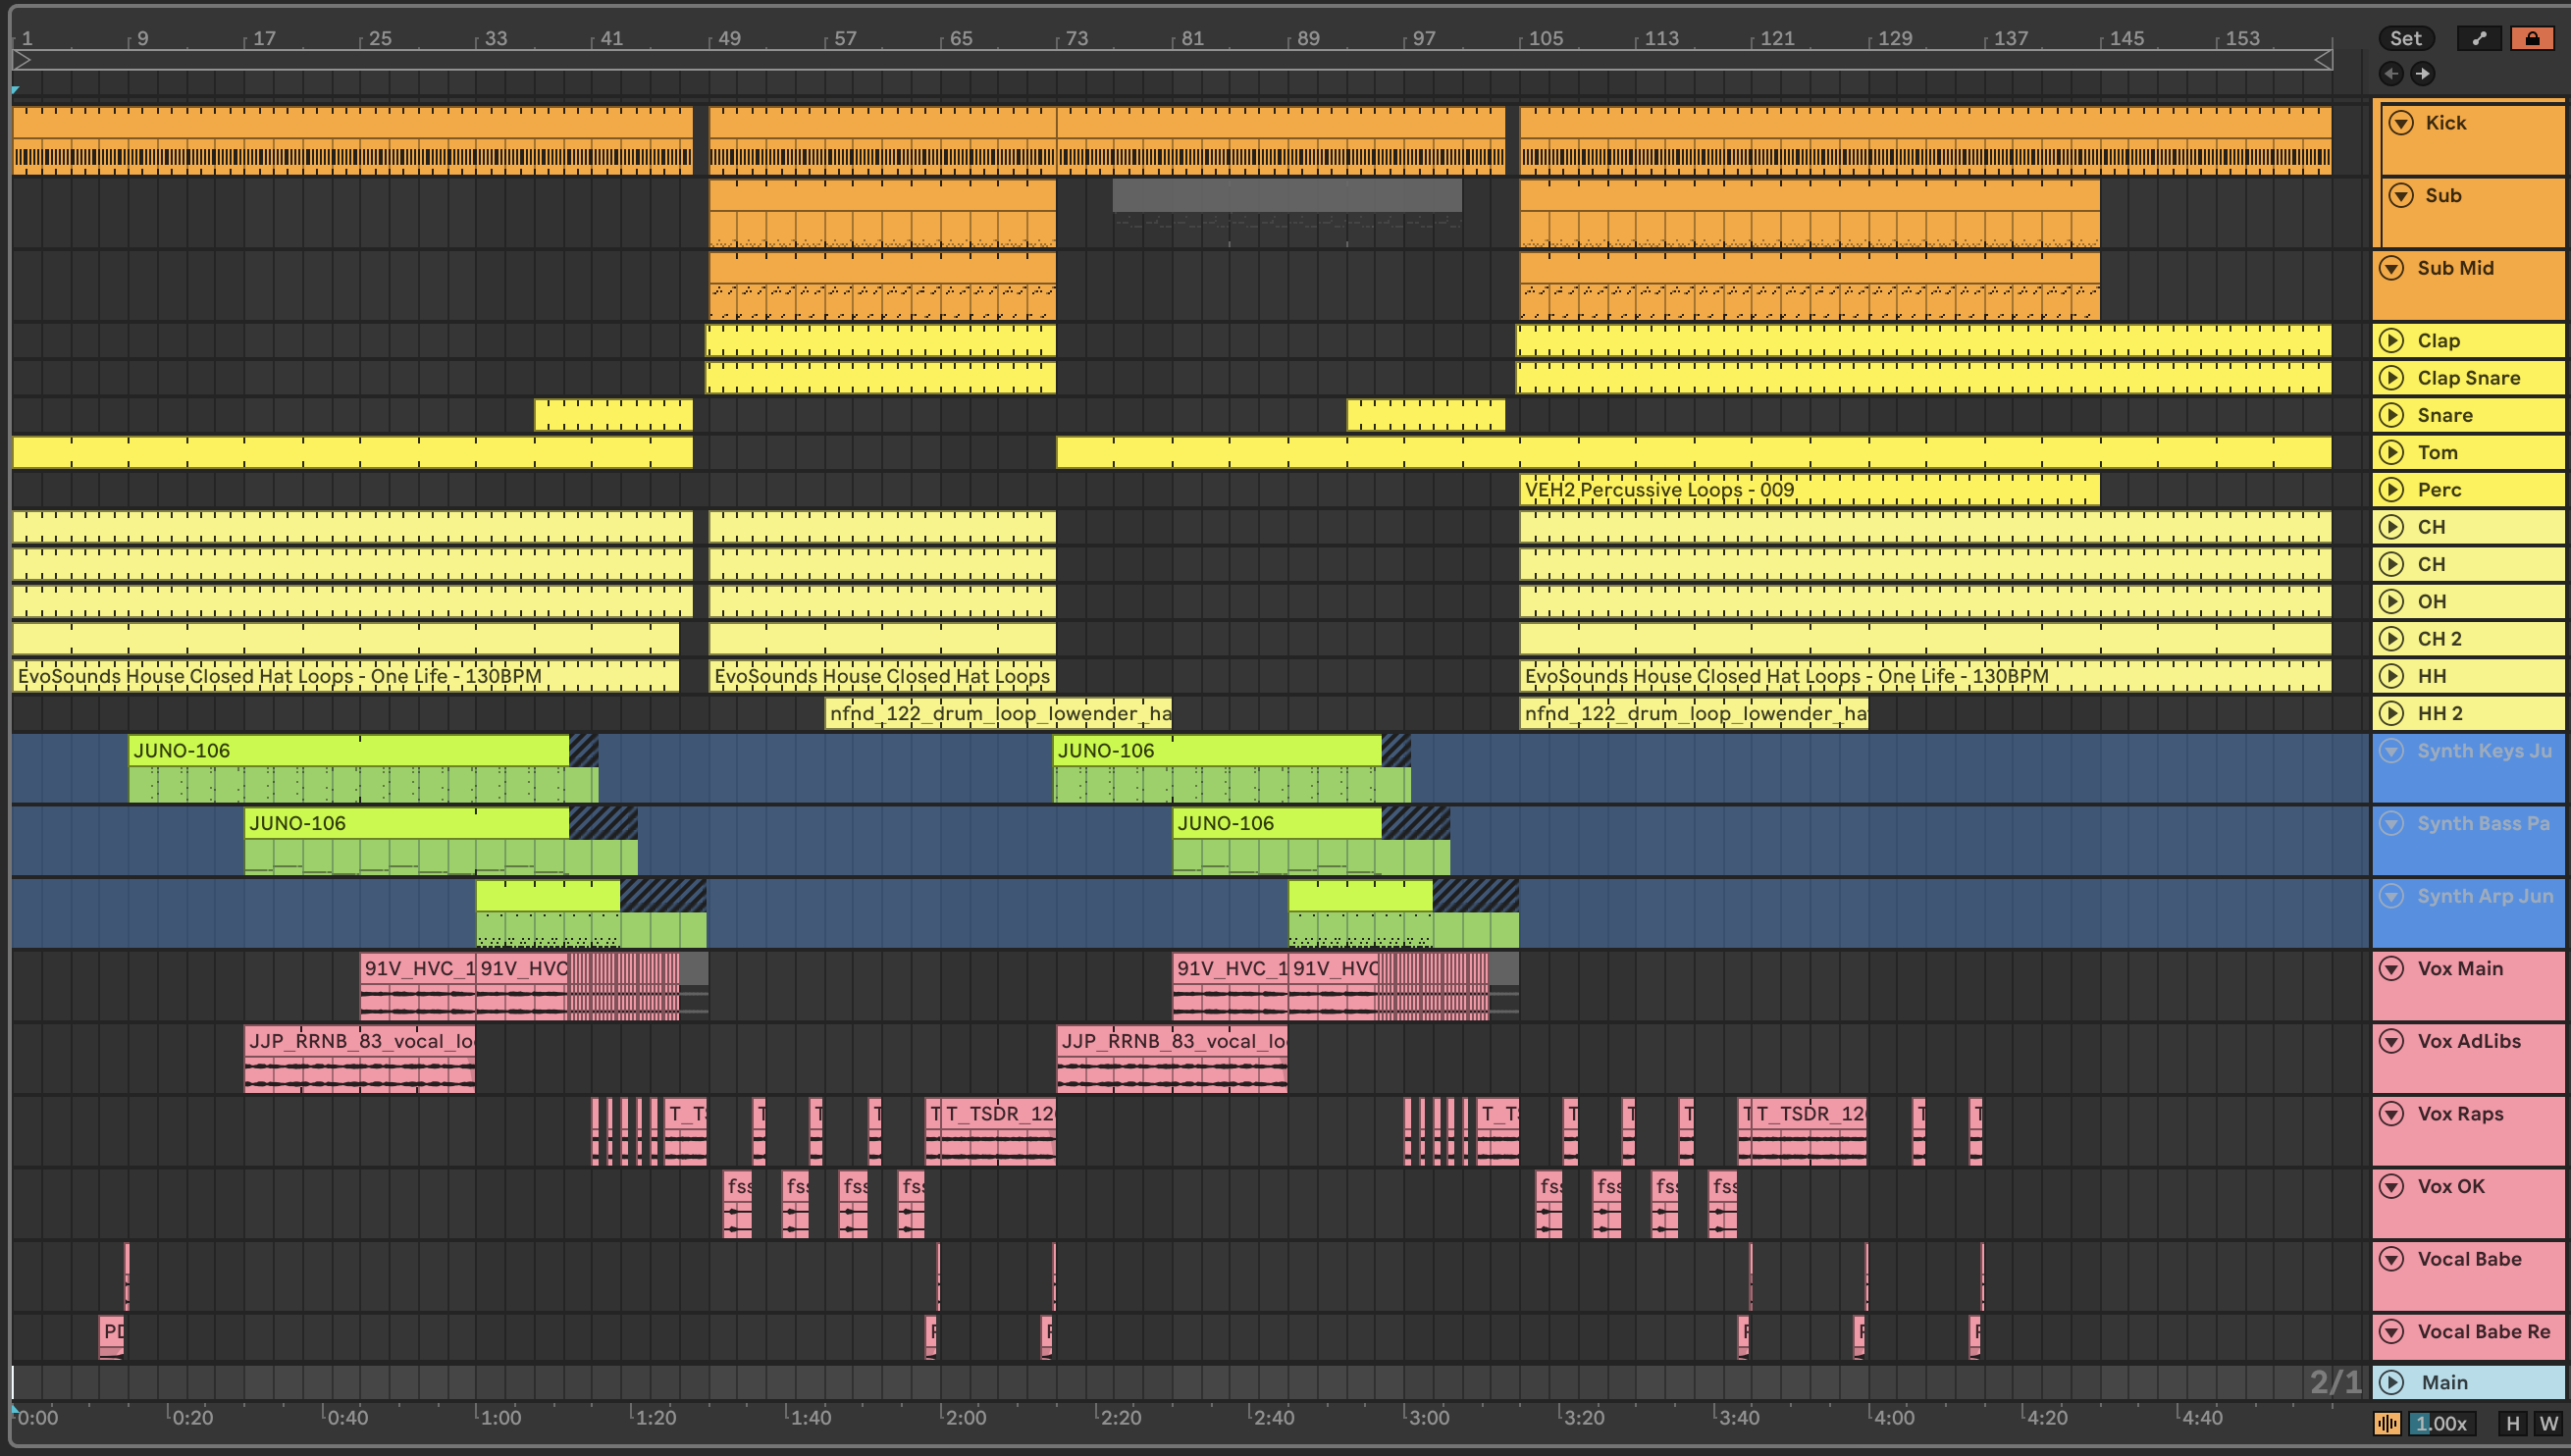This screenshot has width=2571, height=1456.
Task: Jump to the next locator arrow
Action: click(x=2422, y=73)
